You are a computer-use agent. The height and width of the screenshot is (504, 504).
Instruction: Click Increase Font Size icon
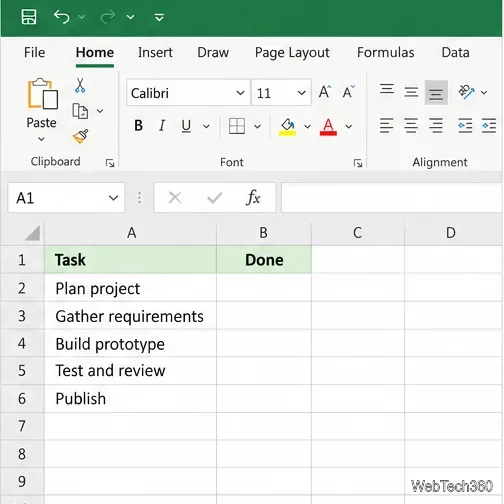click(325, 92)
